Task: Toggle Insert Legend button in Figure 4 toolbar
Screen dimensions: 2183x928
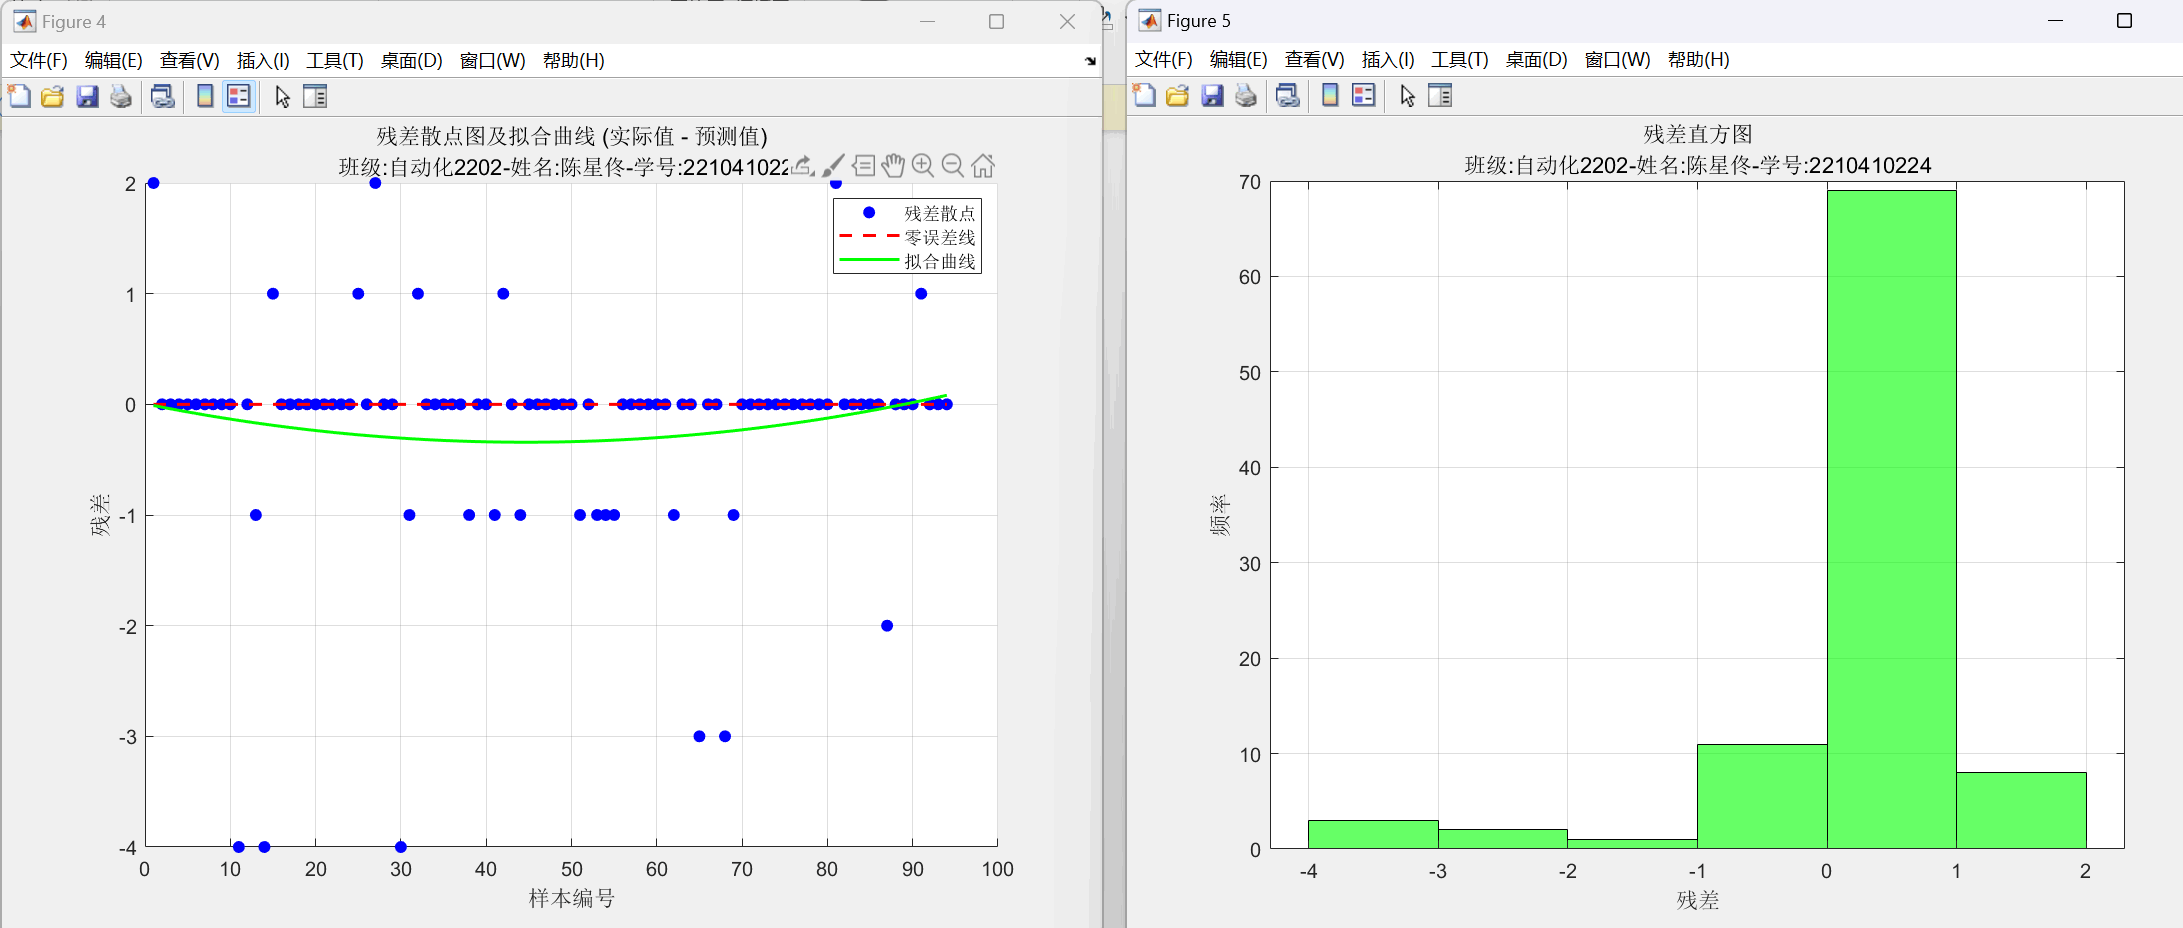Action: click(x=238, y=97)
